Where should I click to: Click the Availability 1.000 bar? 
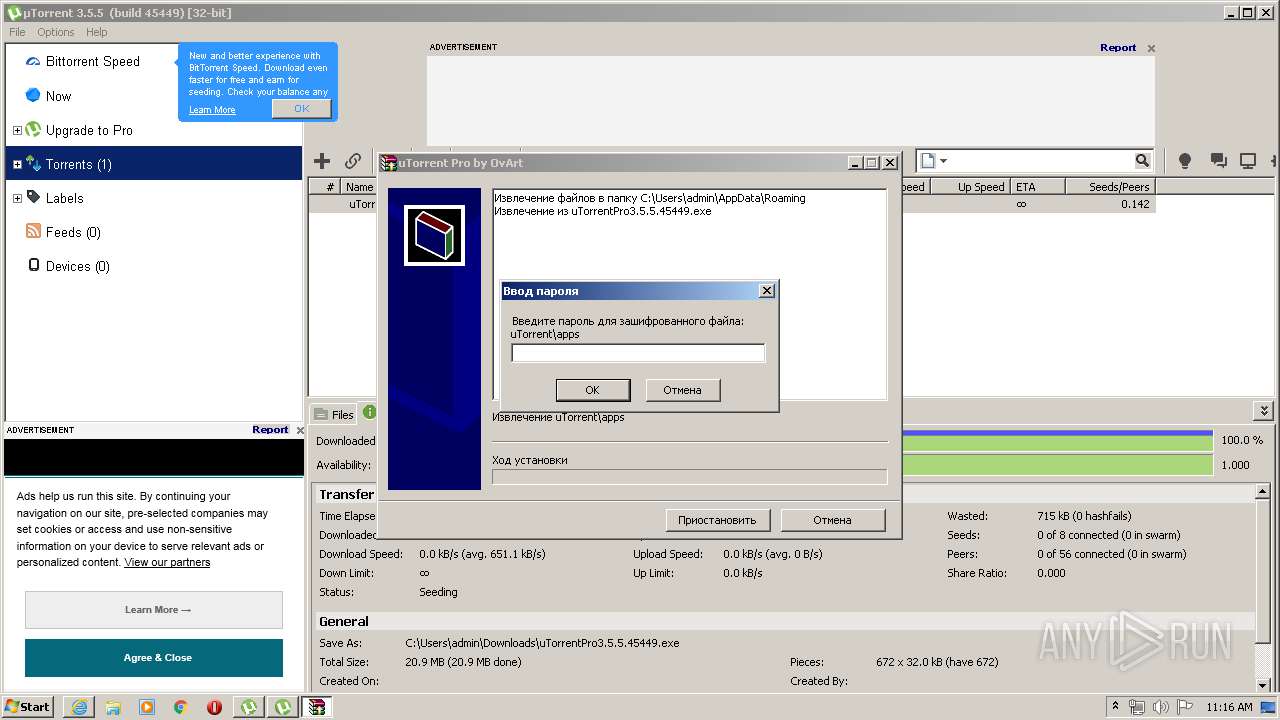(1058, 465)
